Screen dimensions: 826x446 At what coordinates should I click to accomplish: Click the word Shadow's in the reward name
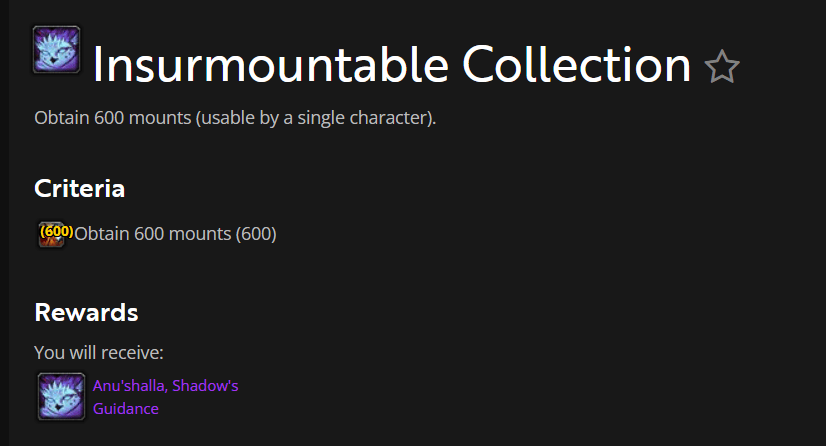pyautogui.click(x=208, y=385)
